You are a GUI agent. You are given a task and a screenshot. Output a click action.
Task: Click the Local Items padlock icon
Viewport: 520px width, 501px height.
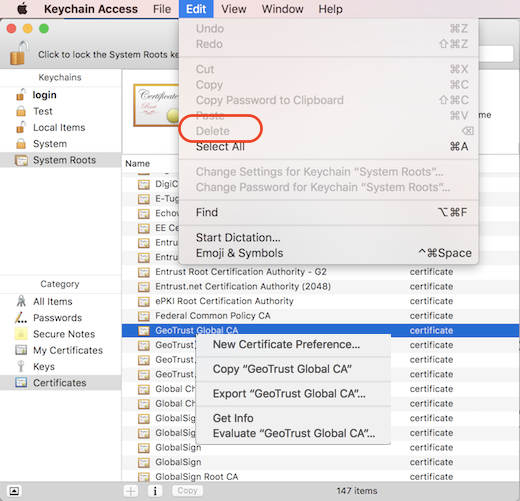pos(21,127)
